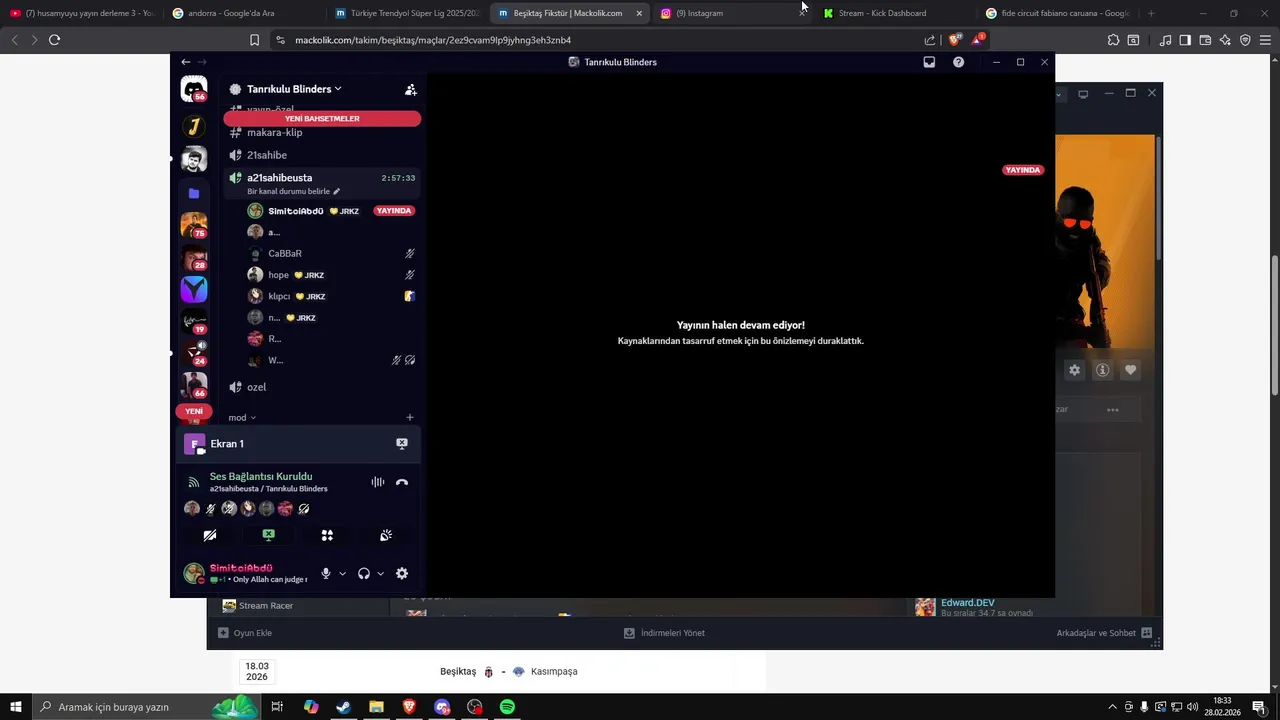This screenshot has width=1280, height=720.
Task: Select CaBBaR in voice channel list
Action: pos(332,254)
